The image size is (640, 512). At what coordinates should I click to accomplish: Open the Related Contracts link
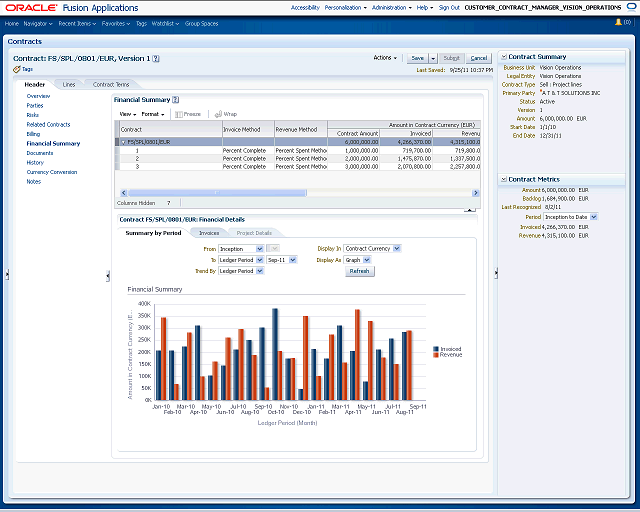48,125
